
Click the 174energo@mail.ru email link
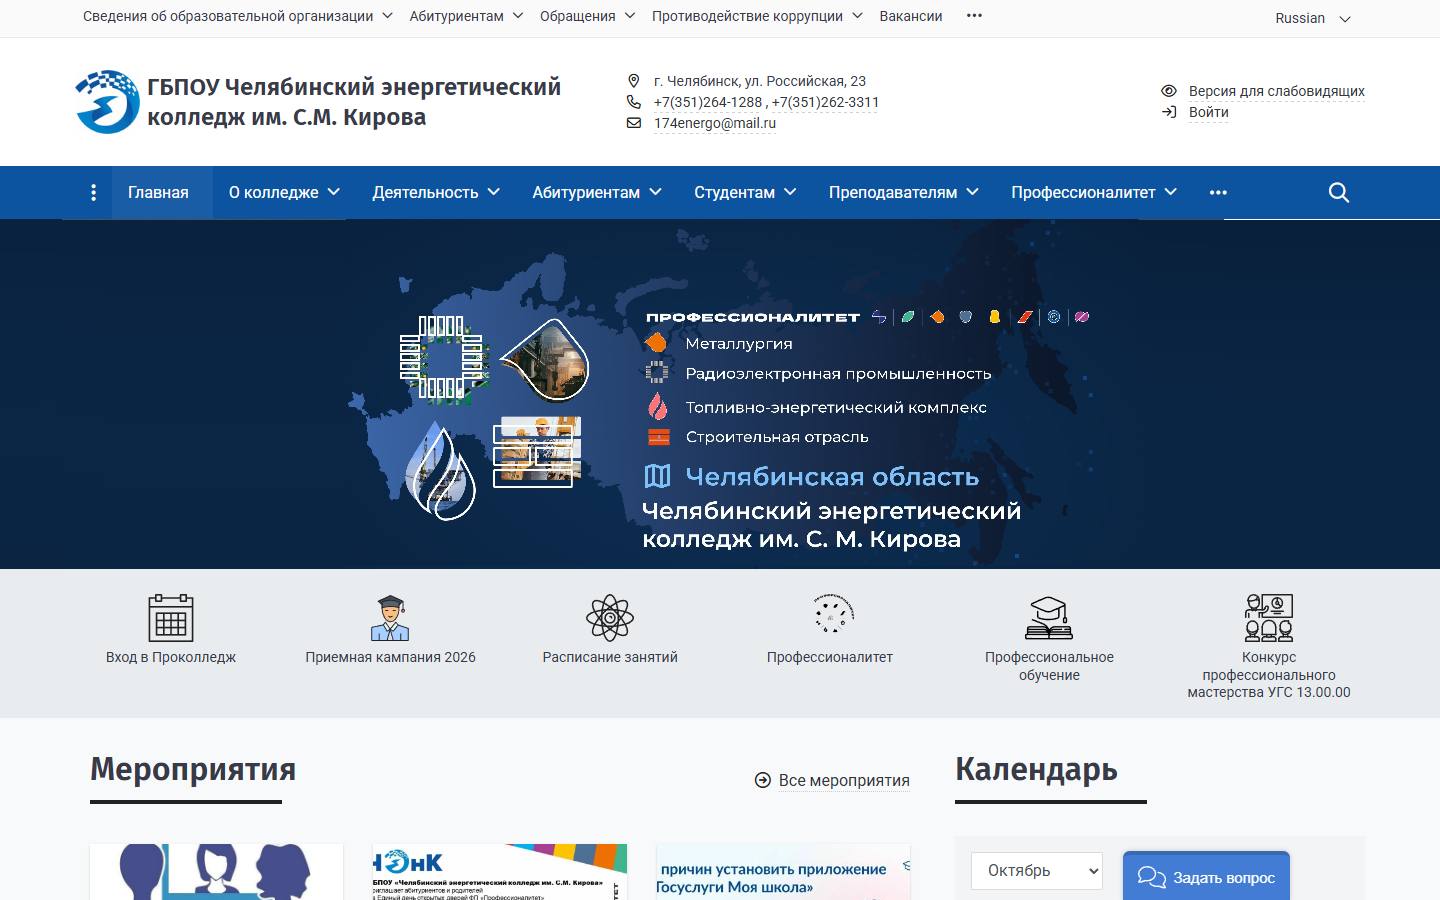pos(715,123)
